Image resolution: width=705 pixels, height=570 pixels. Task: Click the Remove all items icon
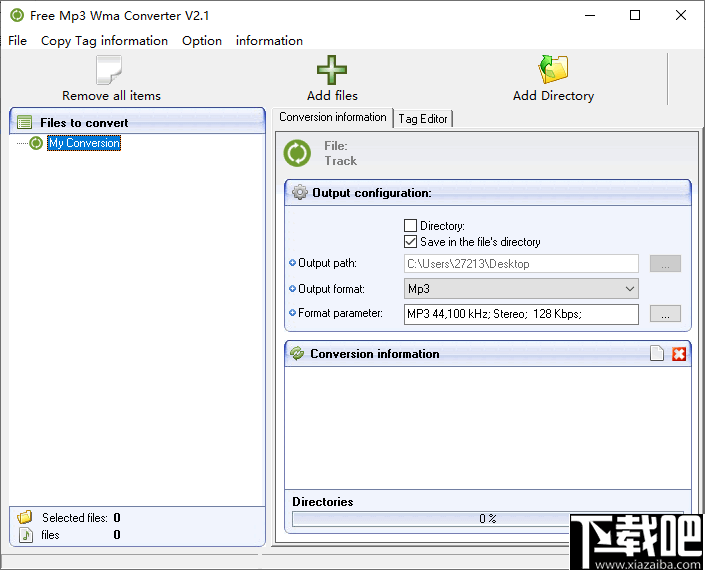pos(109,70)
